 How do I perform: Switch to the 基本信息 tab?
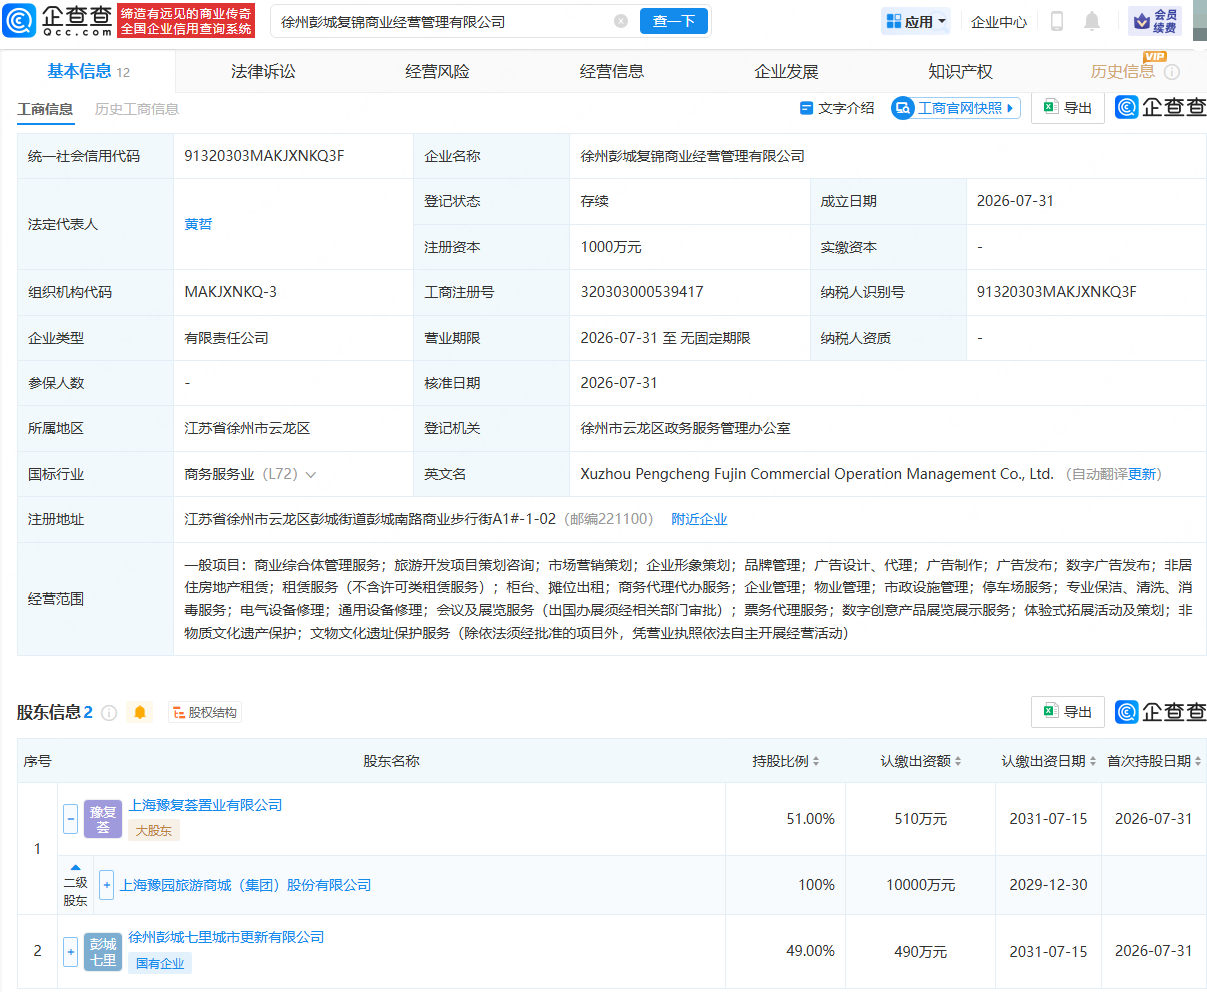point(88,71)
